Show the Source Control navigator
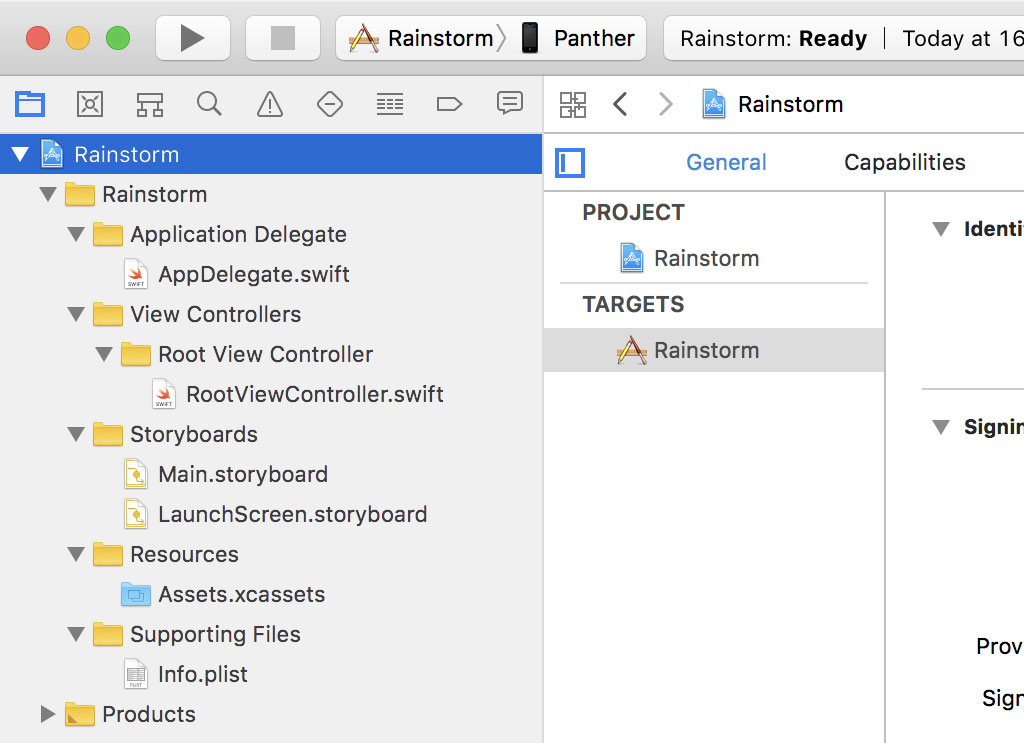Screen dimensions: 1024x743 (90, 103)
